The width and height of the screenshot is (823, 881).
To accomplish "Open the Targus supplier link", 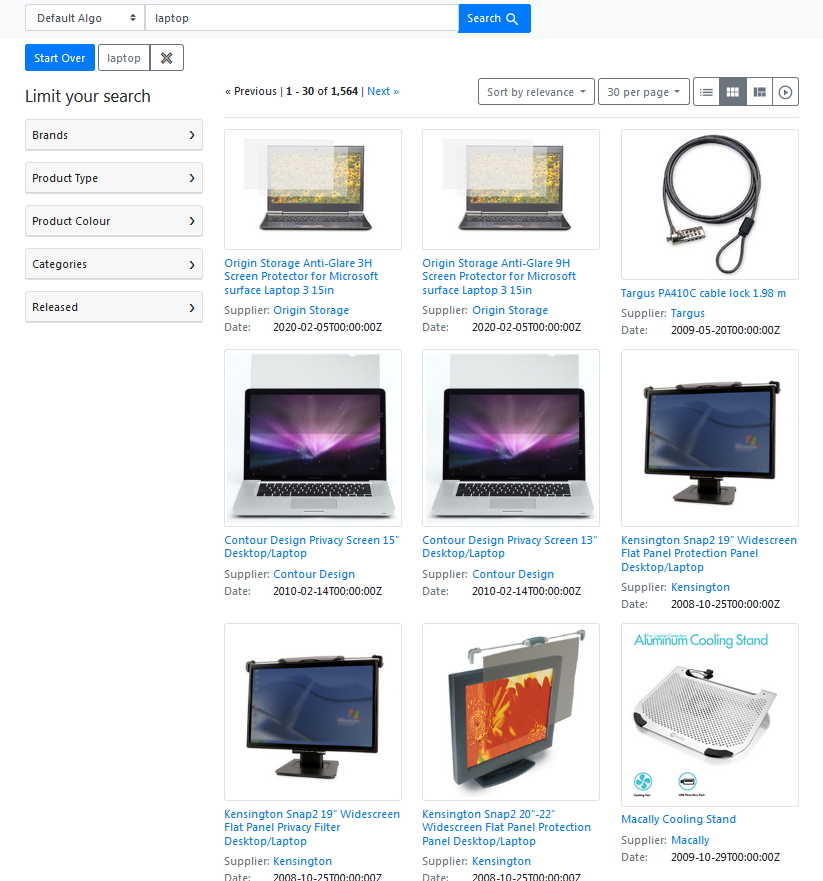I will tap(687, 312).
